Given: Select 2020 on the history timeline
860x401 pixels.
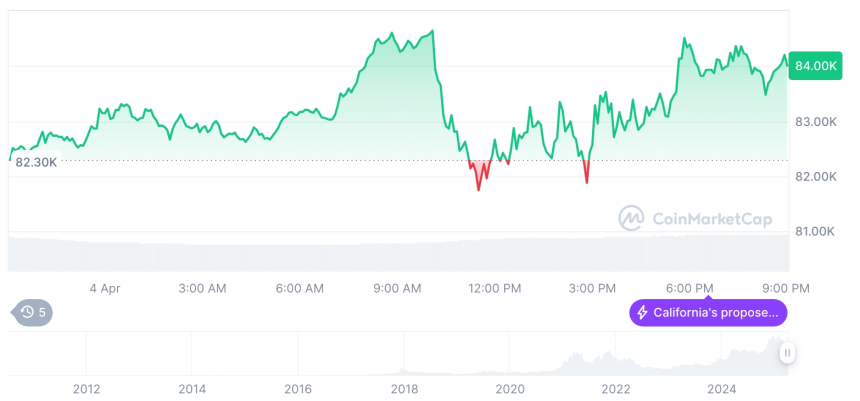Looking at the screenshot, I should coord(510,388).
